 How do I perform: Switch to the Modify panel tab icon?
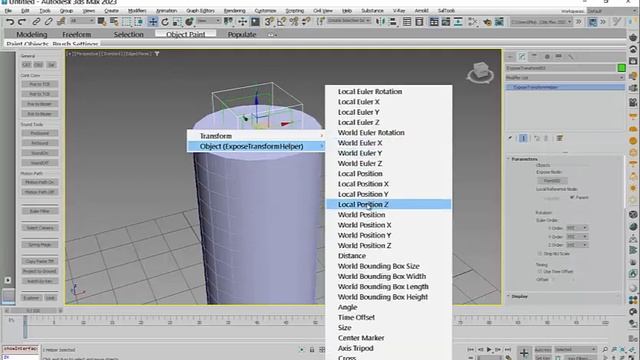pyautogui.click(x=522, y=56)
